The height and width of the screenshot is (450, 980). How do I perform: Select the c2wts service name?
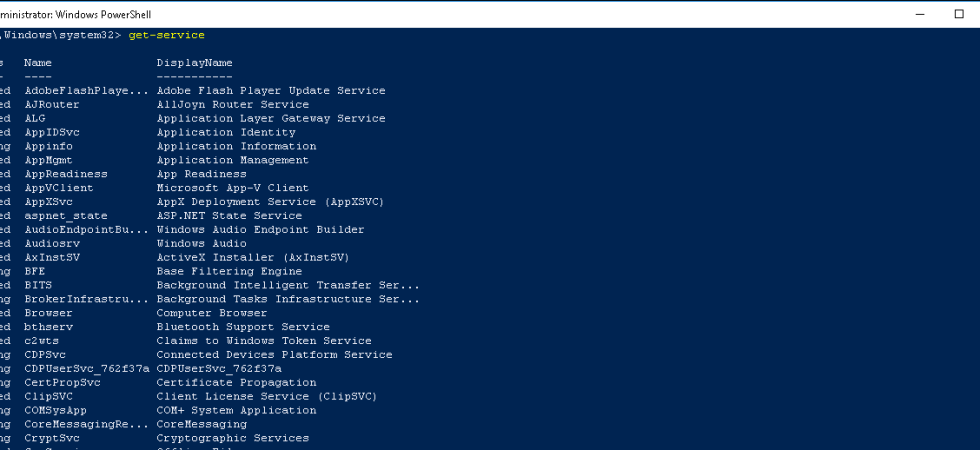41,341
